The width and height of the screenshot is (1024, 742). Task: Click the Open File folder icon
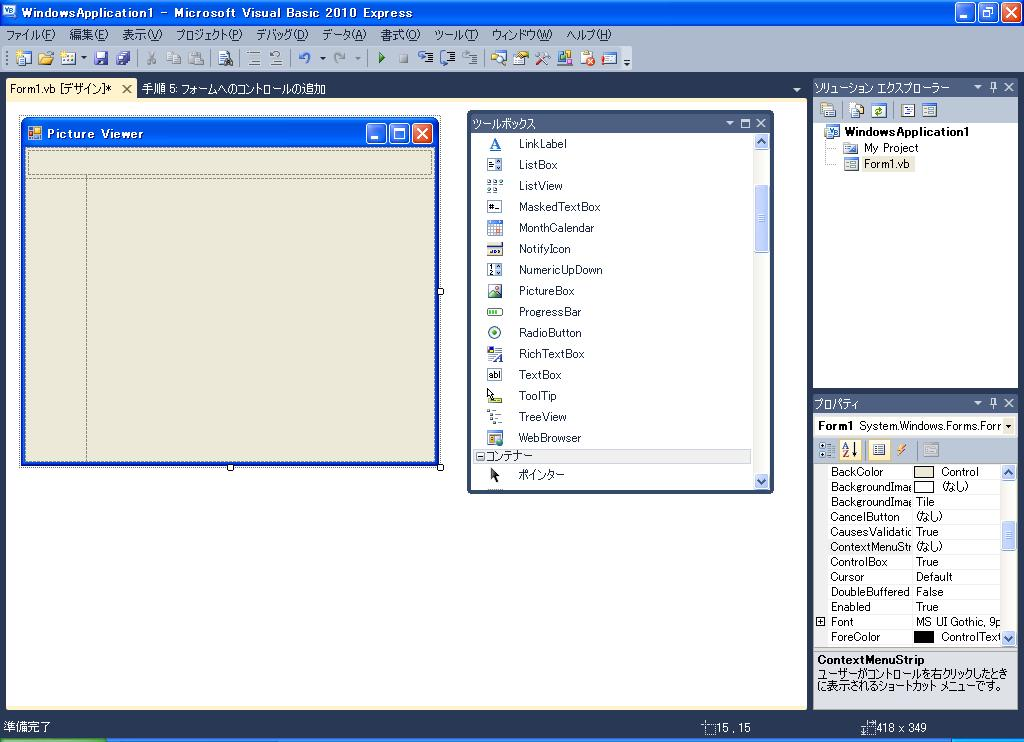point(45,58)
